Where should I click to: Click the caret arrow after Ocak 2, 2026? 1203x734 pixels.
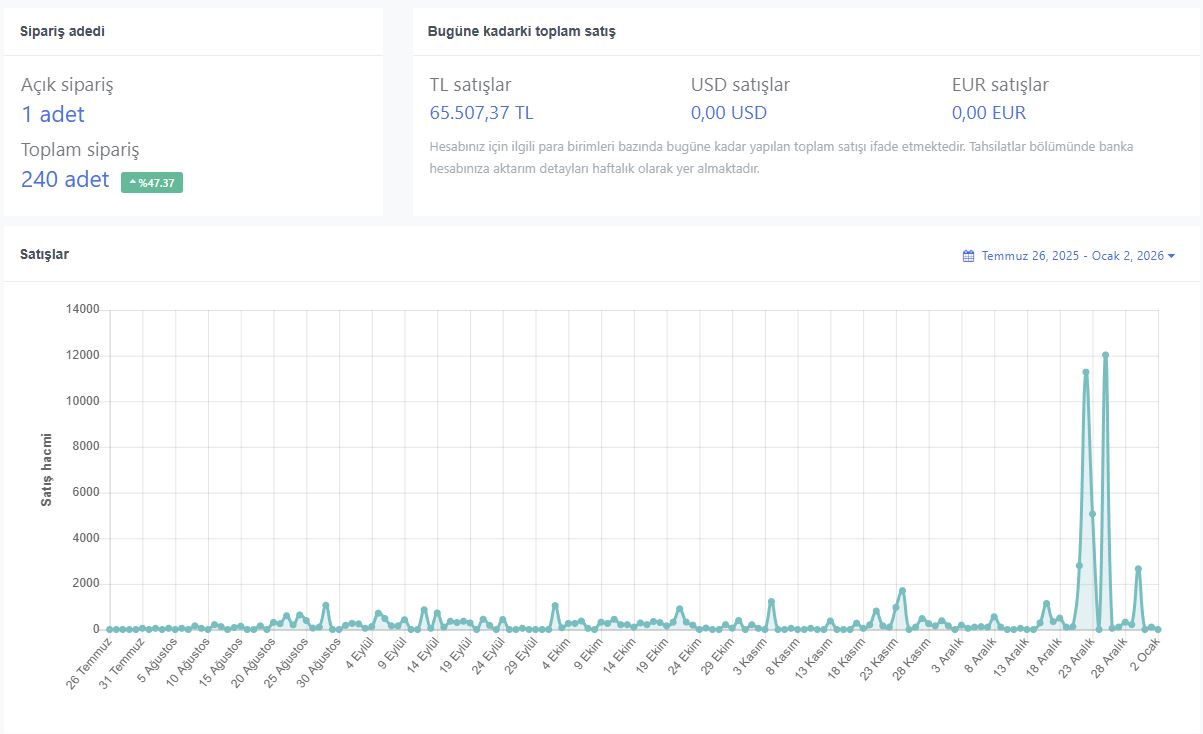pos(1171,256)
